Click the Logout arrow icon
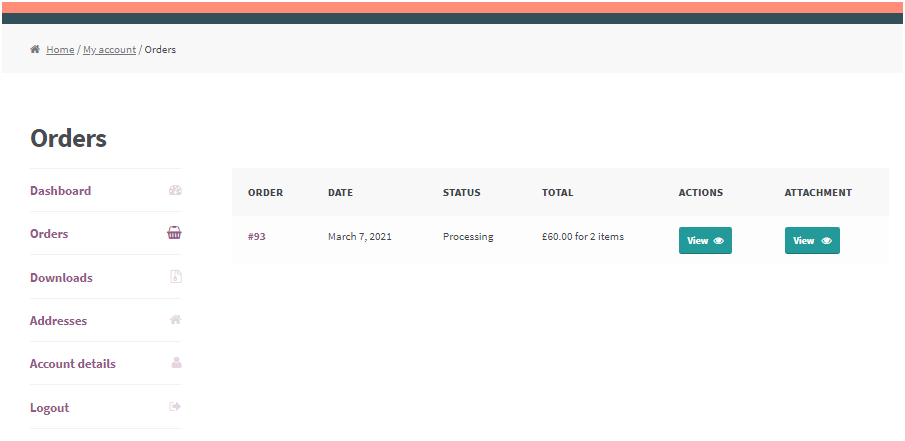 coord(175,407)
